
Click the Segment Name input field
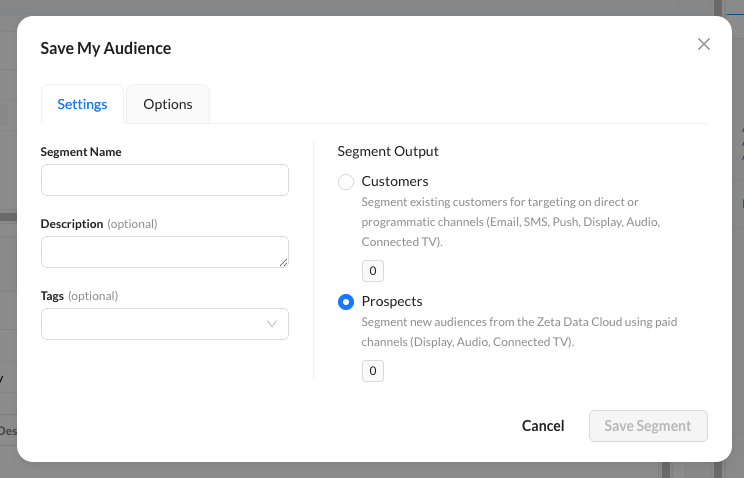coord(165,180)
